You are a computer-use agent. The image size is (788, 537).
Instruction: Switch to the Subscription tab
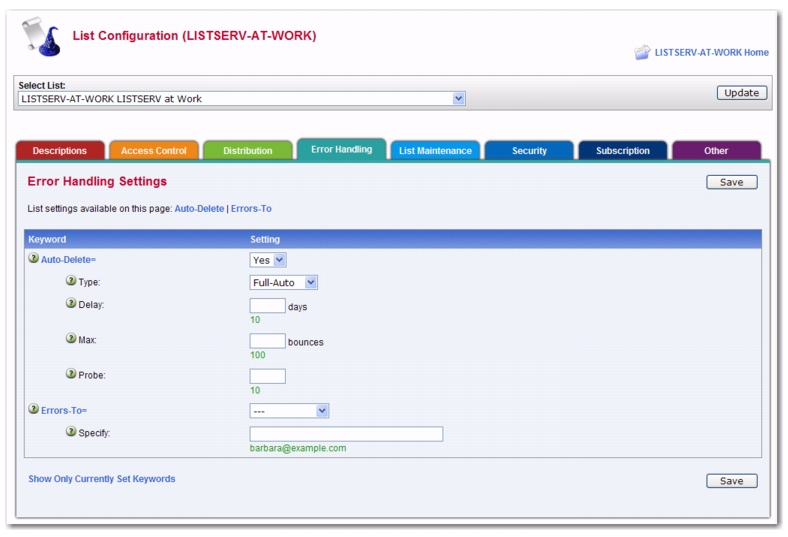point(623,151)
